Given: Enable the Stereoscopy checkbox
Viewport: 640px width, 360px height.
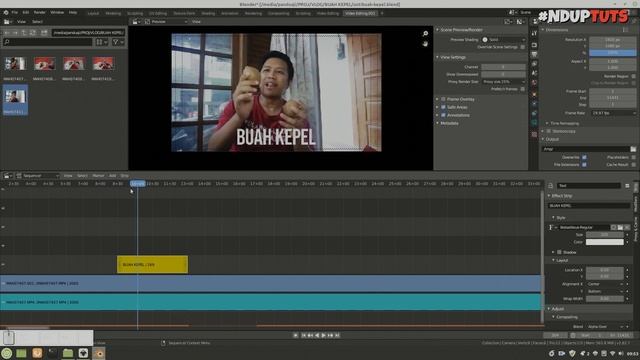Looking at the screenshot, I should 549,131.
